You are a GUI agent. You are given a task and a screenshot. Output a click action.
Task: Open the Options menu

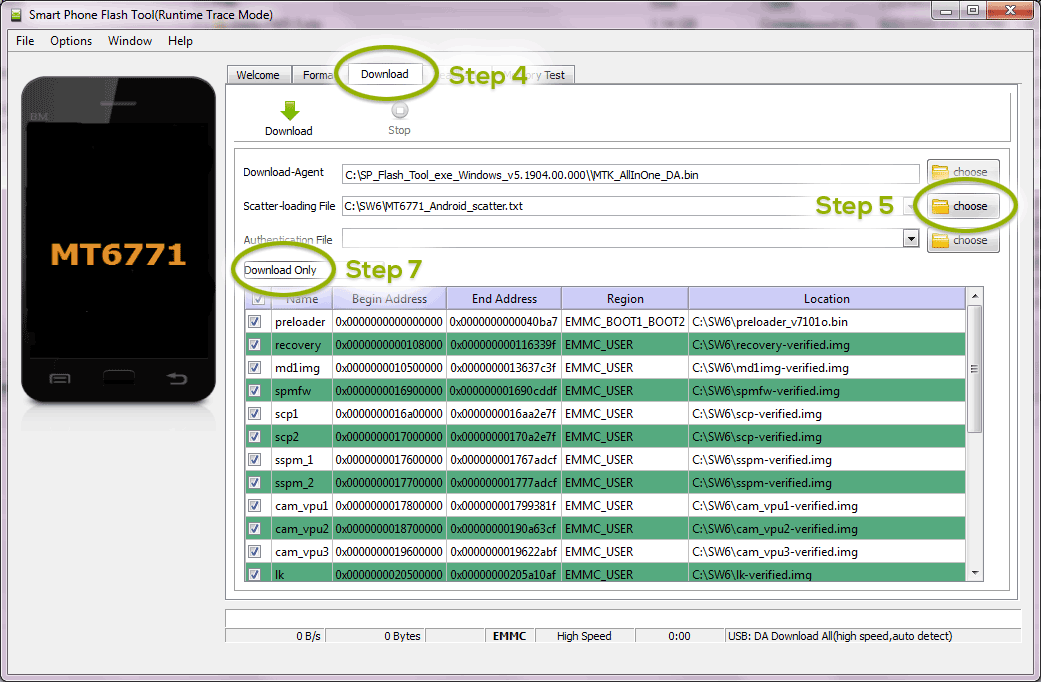pyautogui.click(x=71, y=41)
